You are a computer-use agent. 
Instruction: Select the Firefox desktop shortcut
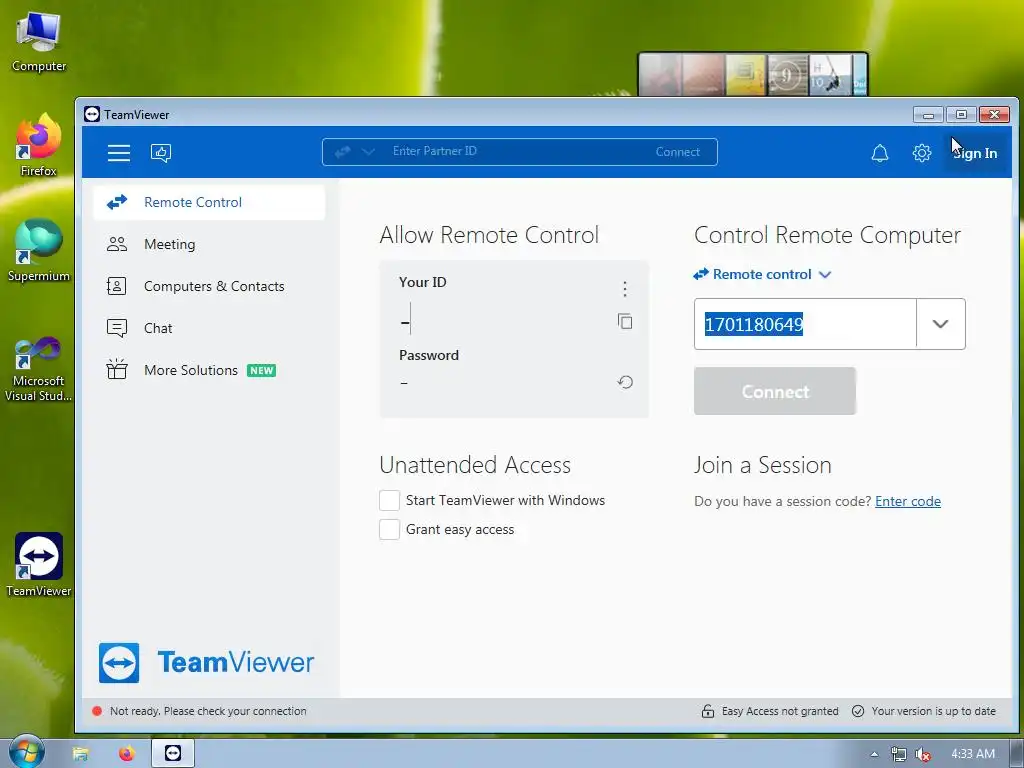pyautogui.click(x=39, y=145)
